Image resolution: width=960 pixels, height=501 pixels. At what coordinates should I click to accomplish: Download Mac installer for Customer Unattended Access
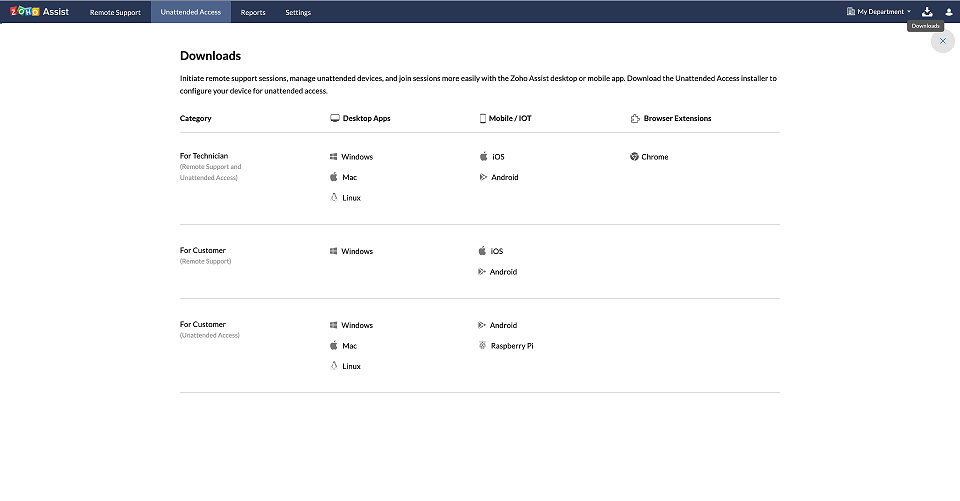[x=349, y=346]
